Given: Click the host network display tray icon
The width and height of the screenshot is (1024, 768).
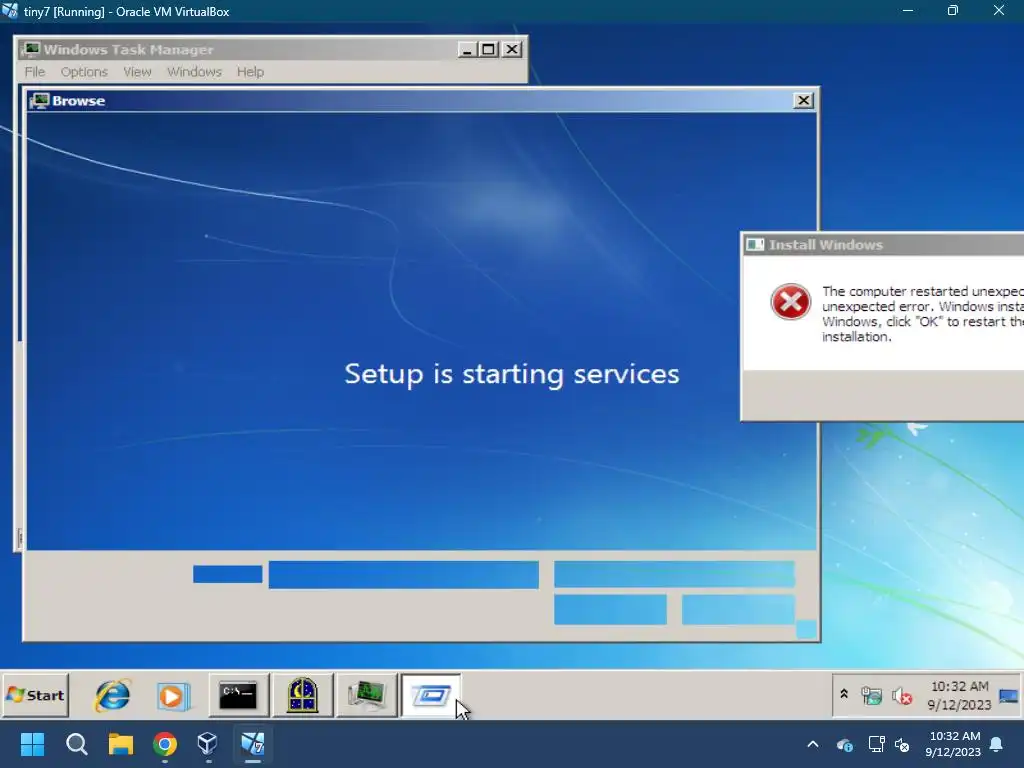Looking at the screenshot, I should [876, 744].
